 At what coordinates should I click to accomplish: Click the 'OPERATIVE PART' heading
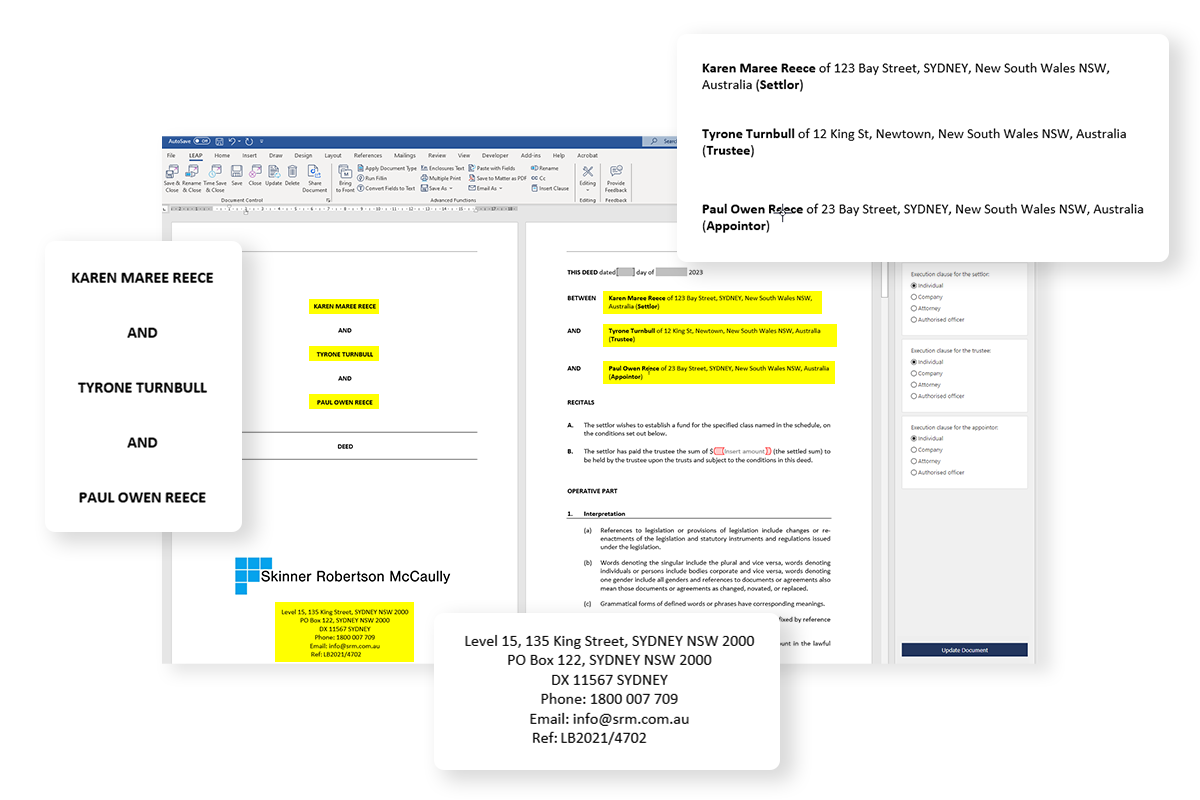click(590, 491)
